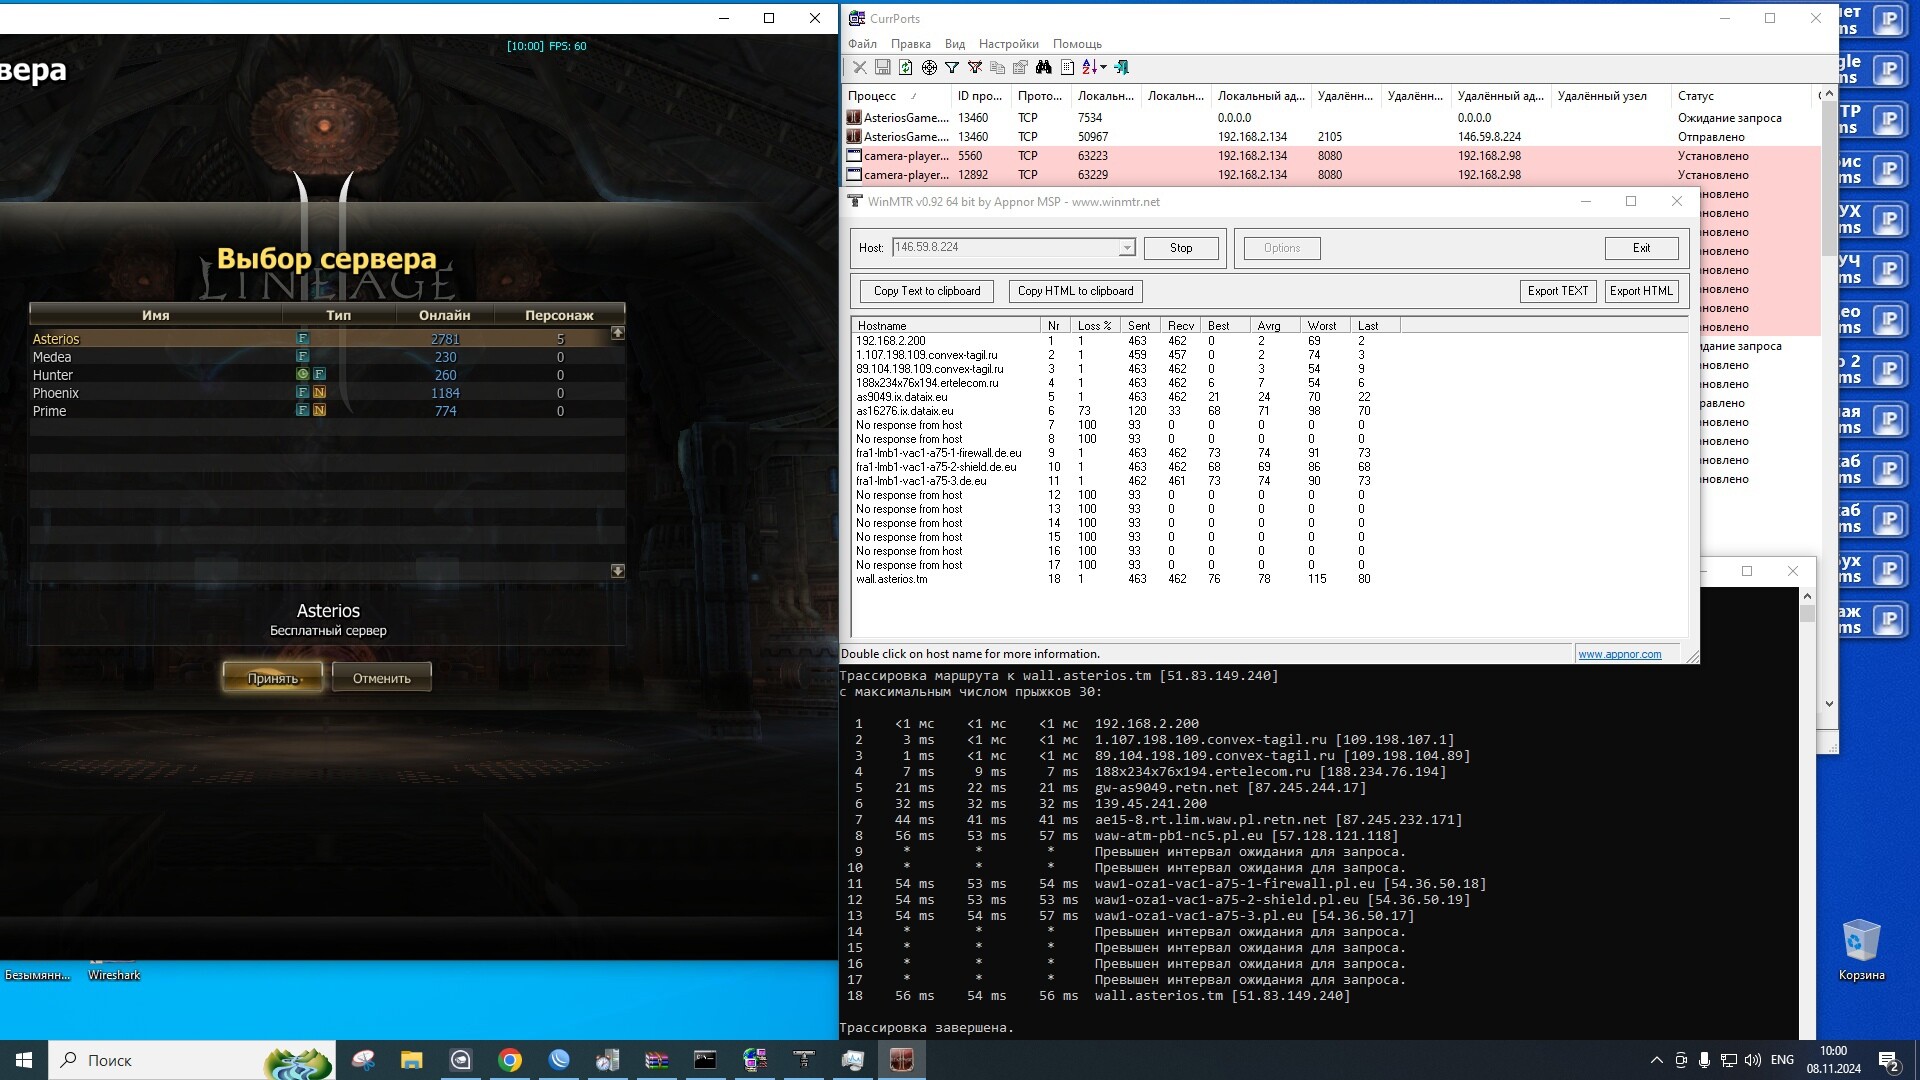Click the A-Z sort icon in CurrPorts

pos(1089,67)
